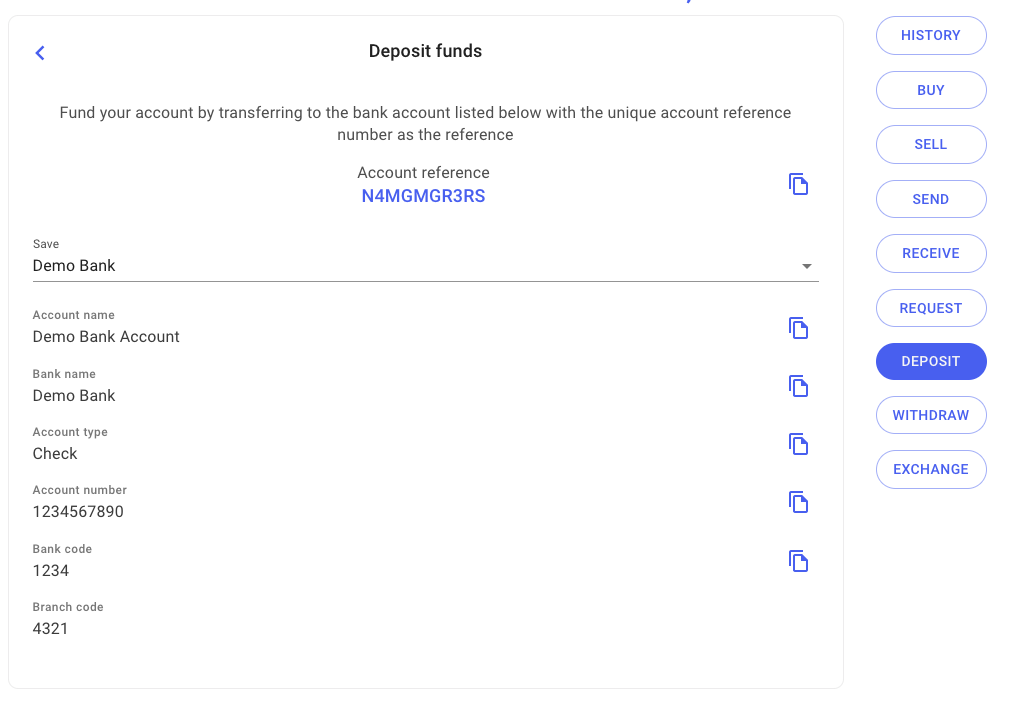Open the Exchange option
Image resolution: width=1018 pixels, height=711 pixels.
(x=930, y=469)
